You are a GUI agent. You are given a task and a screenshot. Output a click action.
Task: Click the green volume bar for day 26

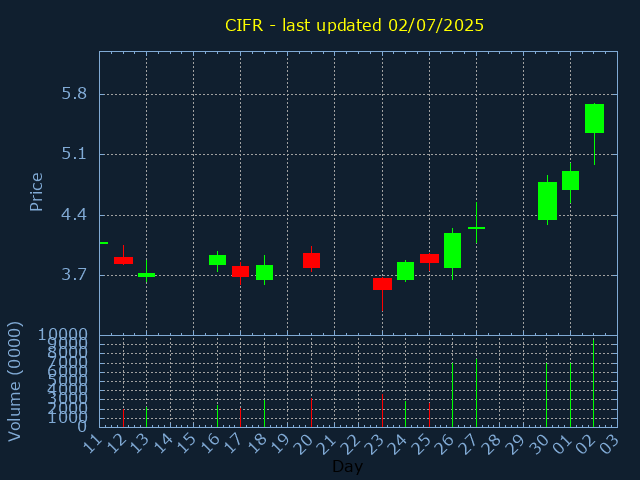point(452,395)
